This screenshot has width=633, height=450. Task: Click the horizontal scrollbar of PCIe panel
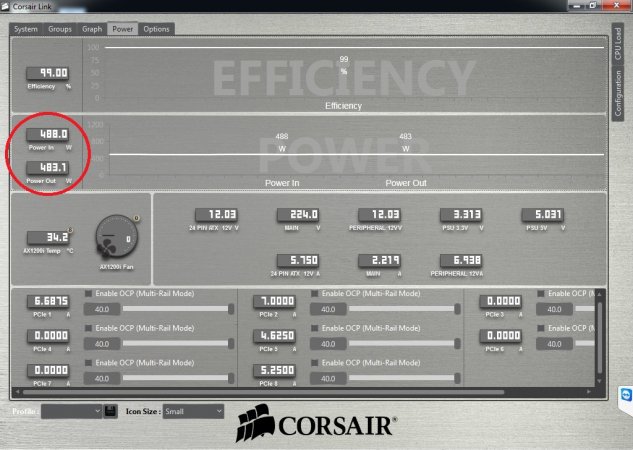263,392
